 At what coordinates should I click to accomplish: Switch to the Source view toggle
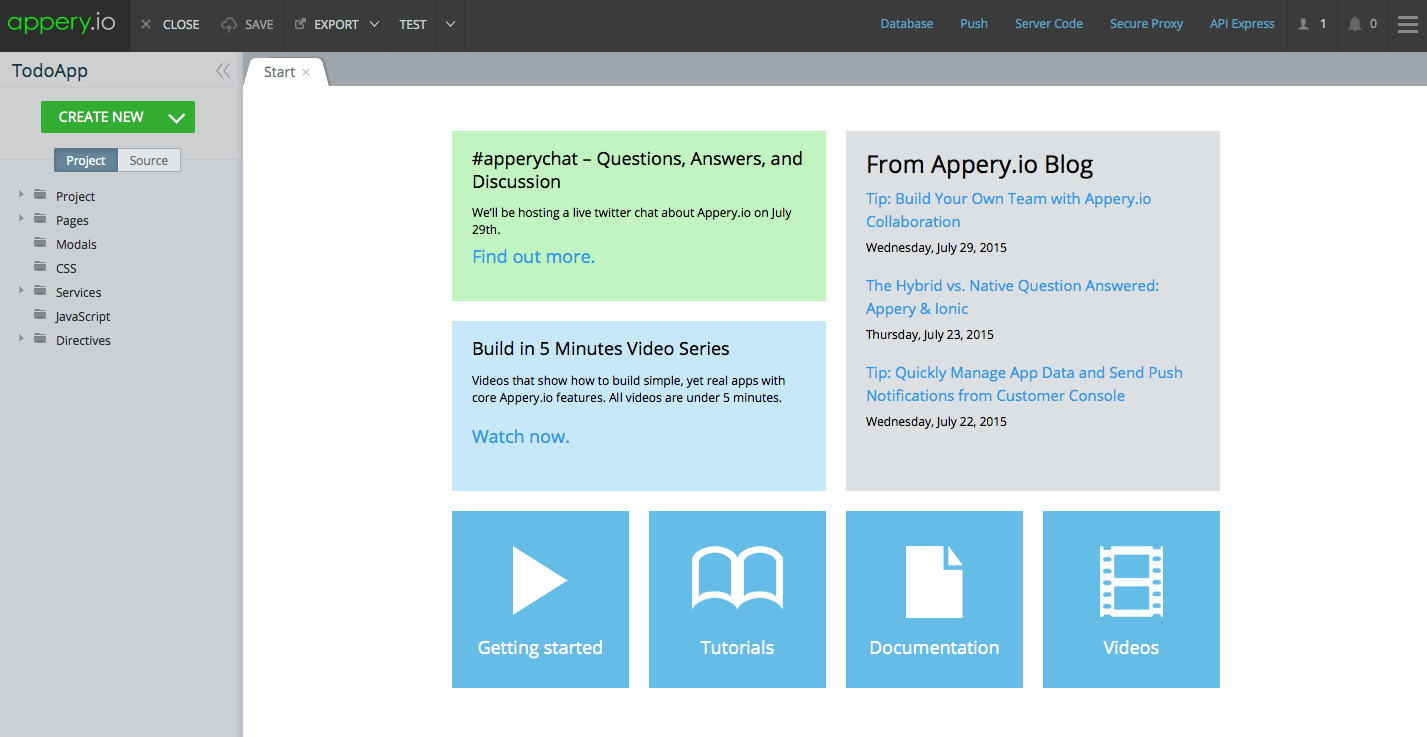pos(149,160)
